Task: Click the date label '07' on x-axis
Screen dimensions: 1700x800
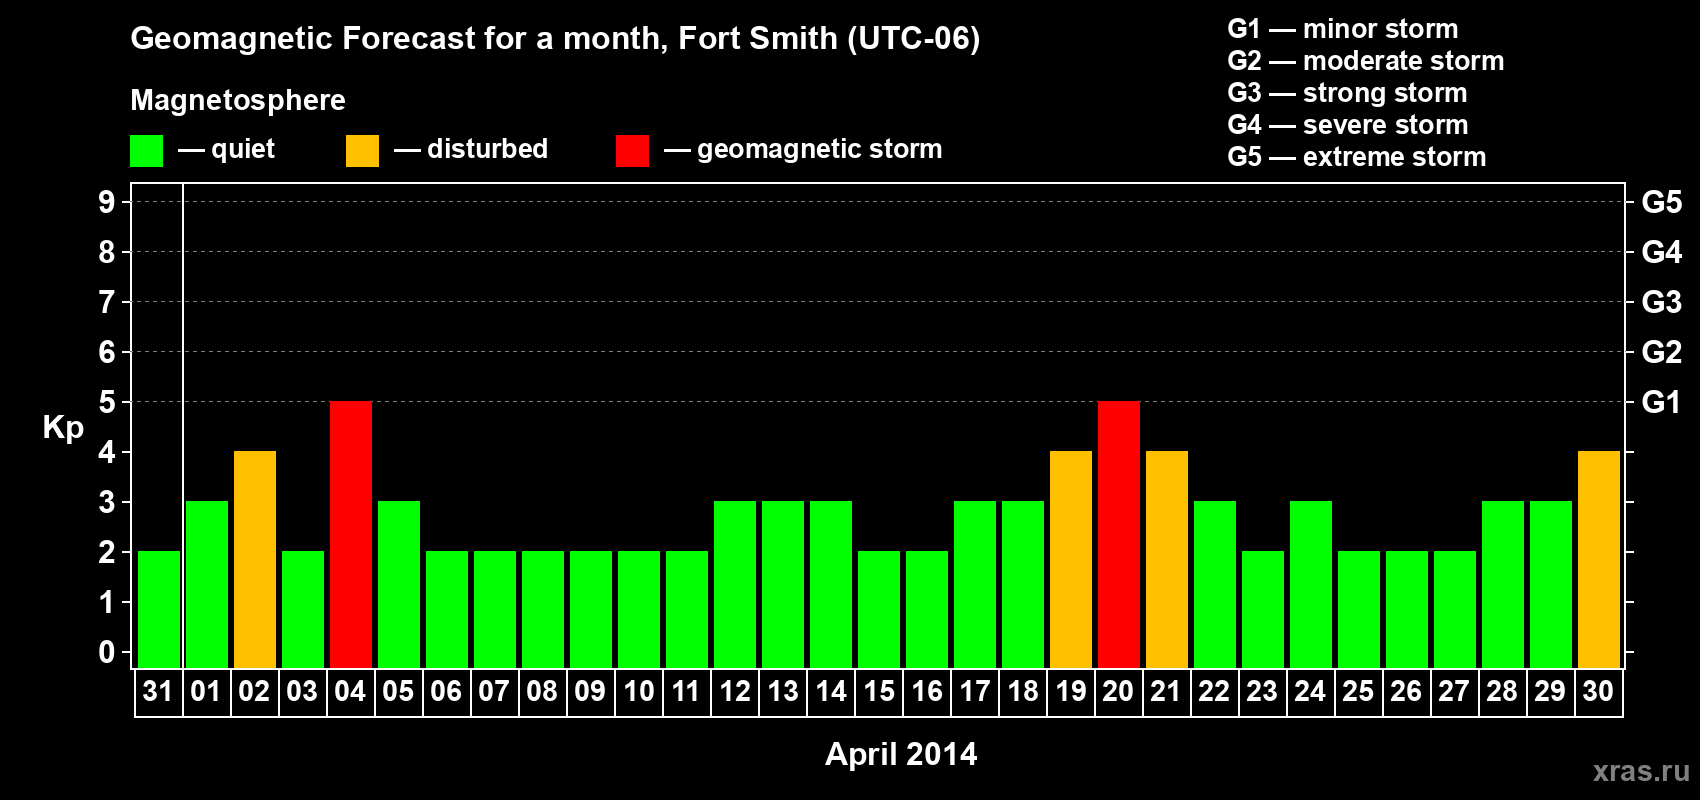Action: point(494,692)
